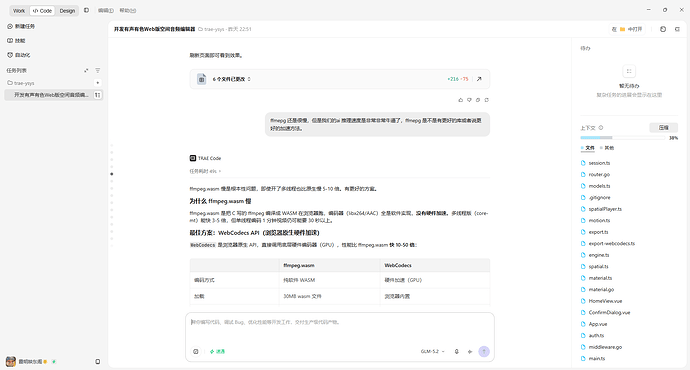The width and height of the screenshot is (690, 370).
Task: Click the sparkle enhance prompt icon
Action: [x=470, y=352]
